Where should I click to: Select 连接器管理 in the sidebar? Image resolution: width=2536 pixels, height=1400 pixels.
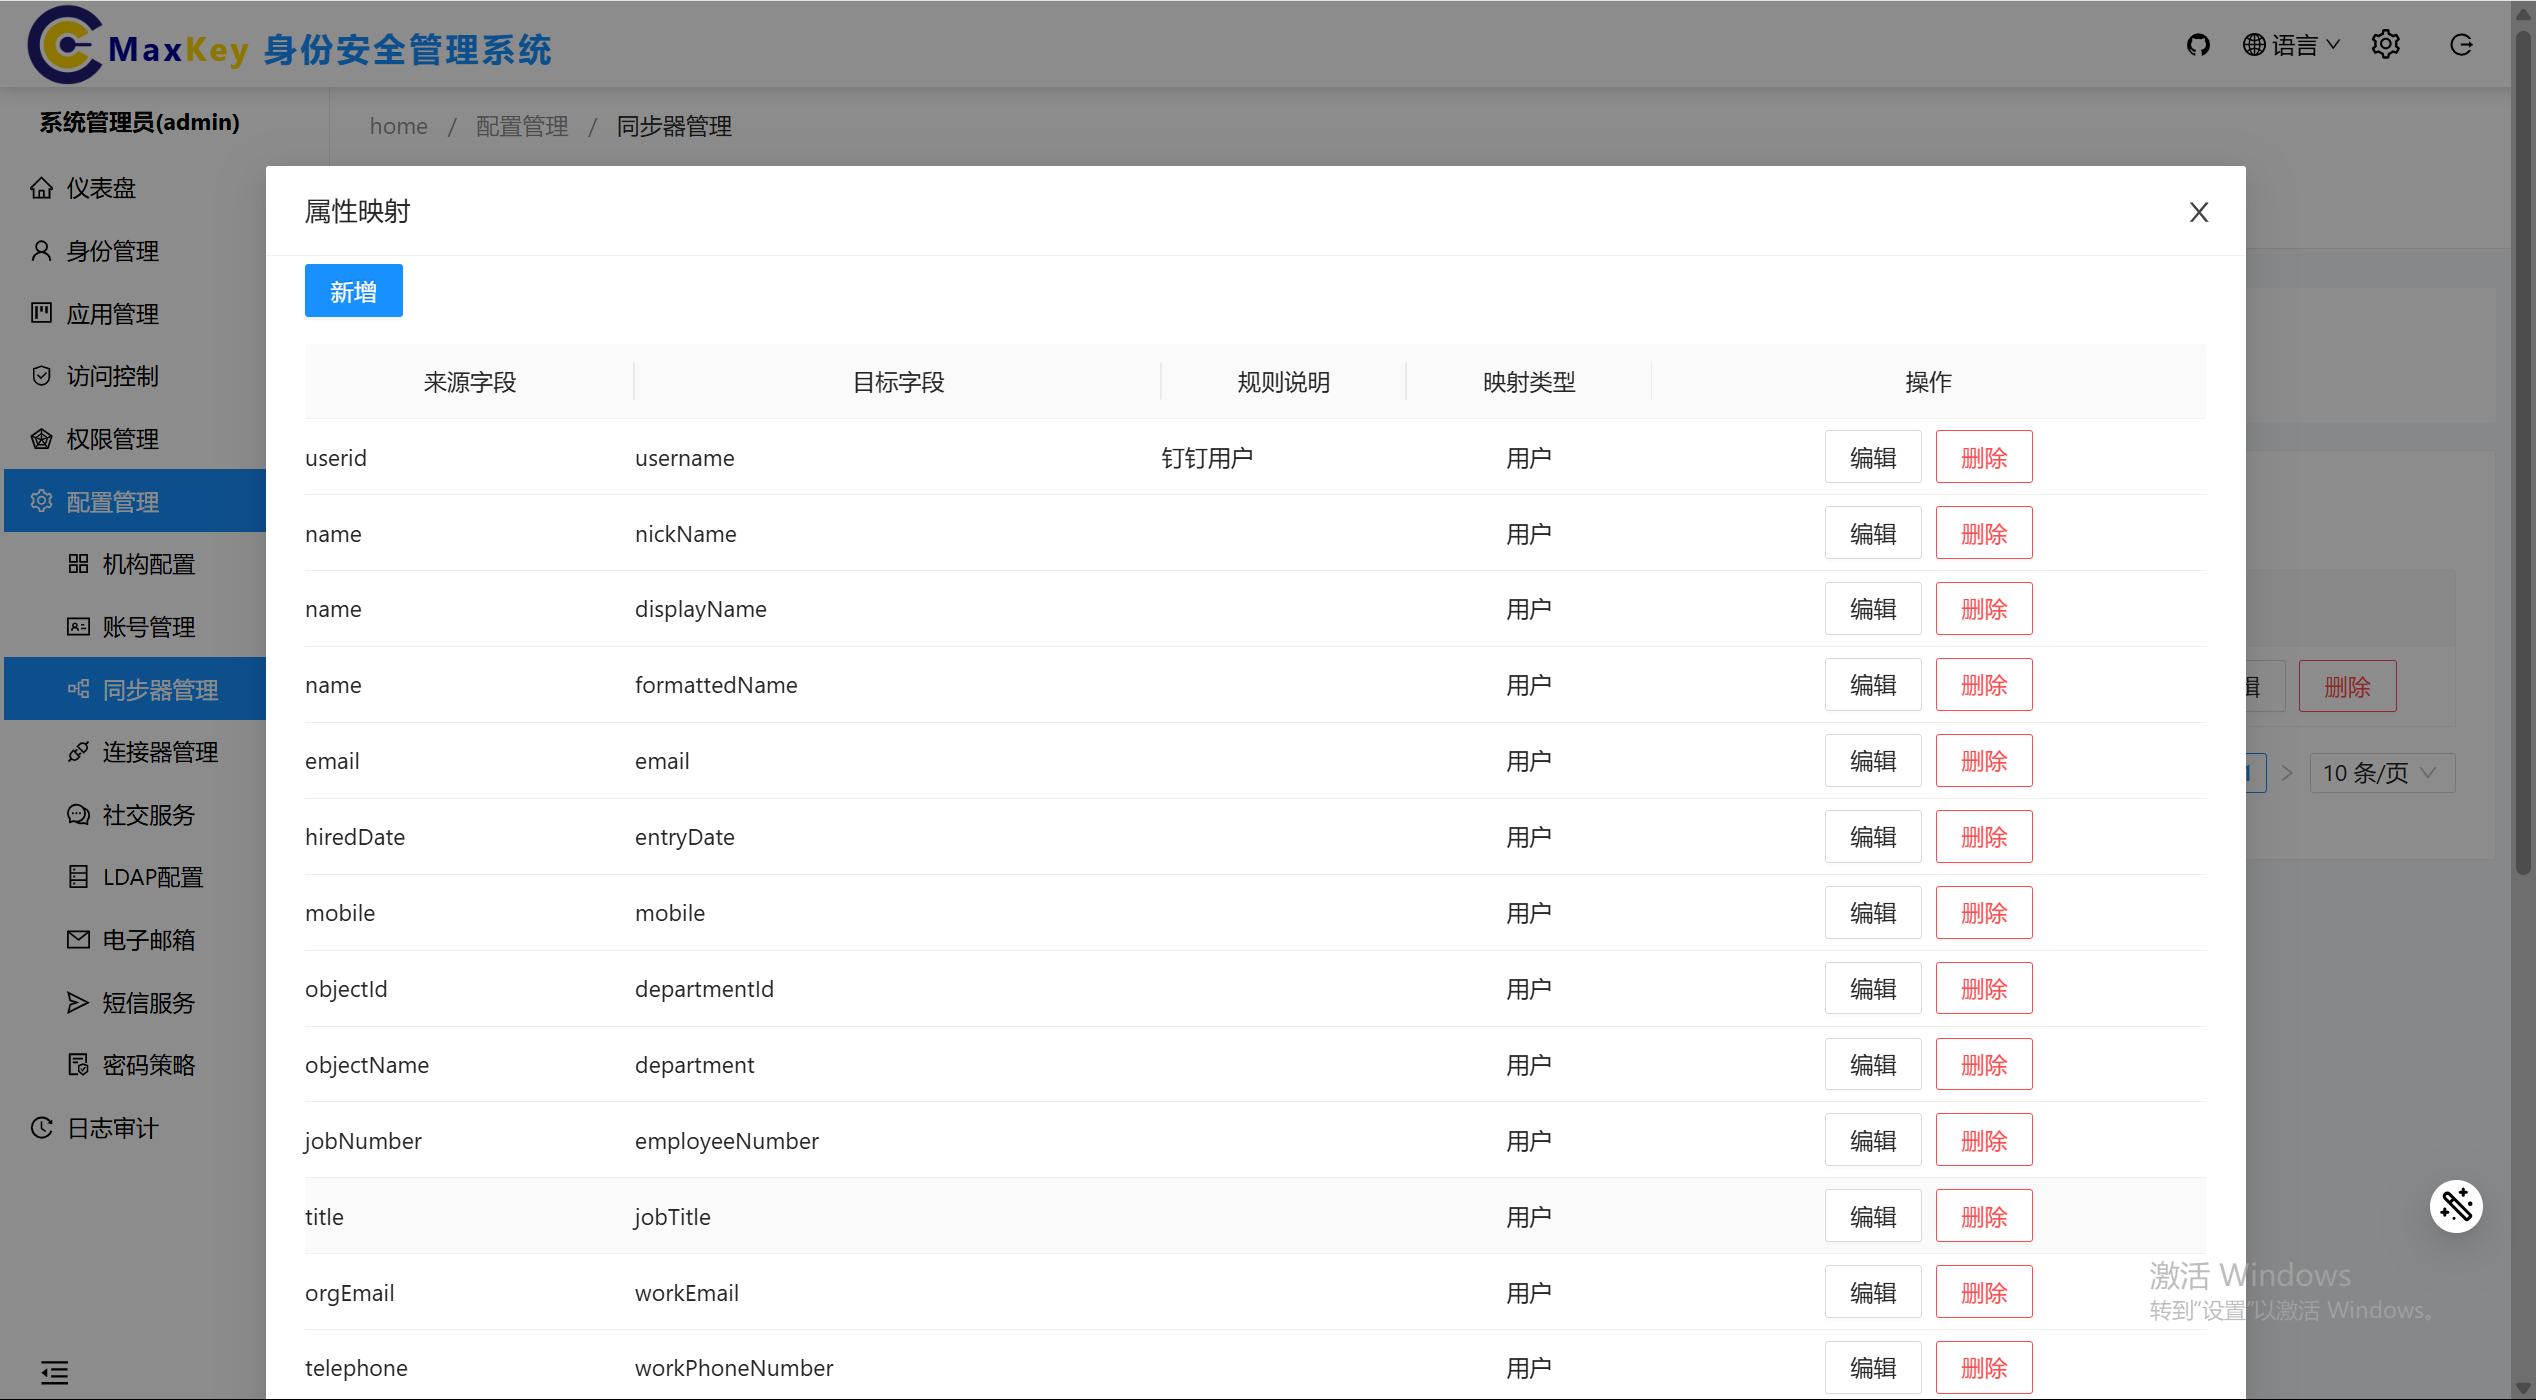[160, 752]
